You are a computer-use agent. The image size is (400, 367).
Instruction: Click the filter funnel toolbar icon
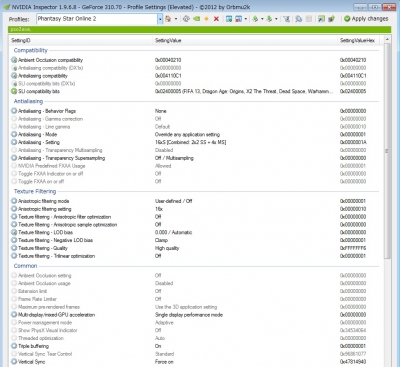coord(286,19)
